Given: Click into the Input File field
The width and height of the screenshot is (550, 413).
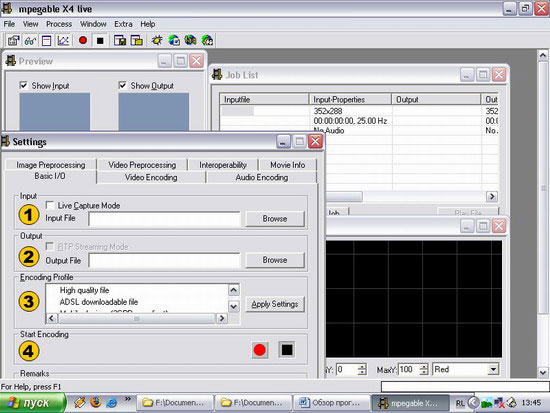Looking at the screenshot, I should [x=164, y=219].
